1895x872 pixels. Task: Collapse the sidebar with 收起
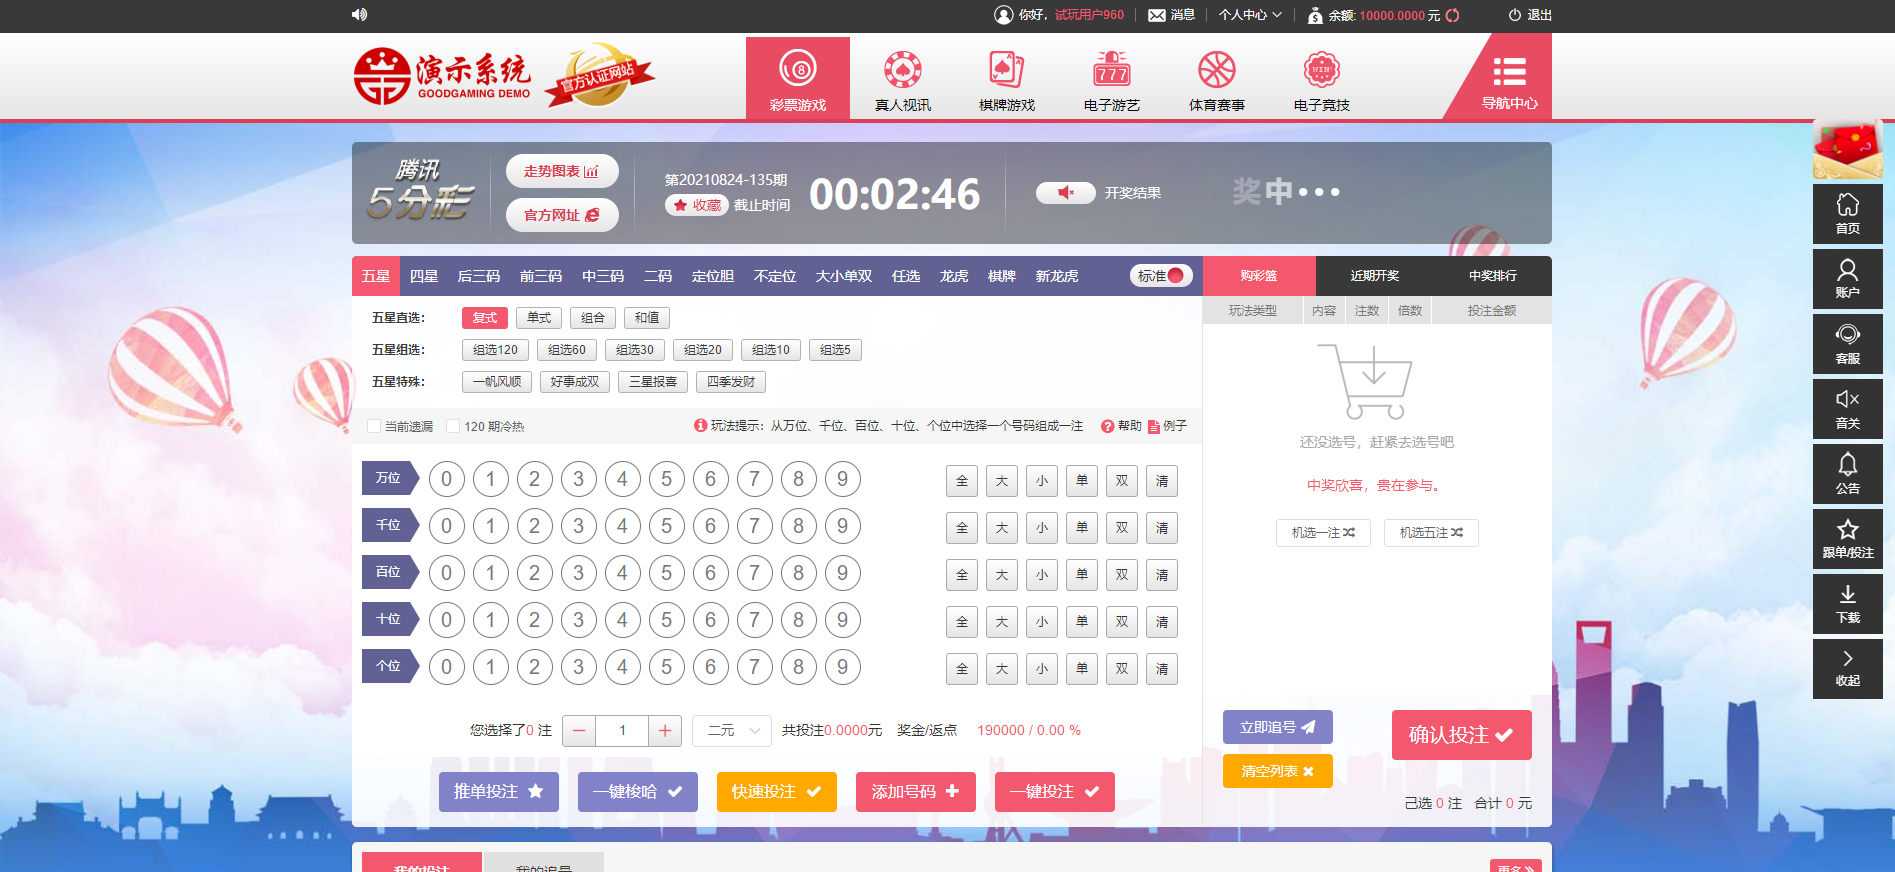pos(1847,668)
